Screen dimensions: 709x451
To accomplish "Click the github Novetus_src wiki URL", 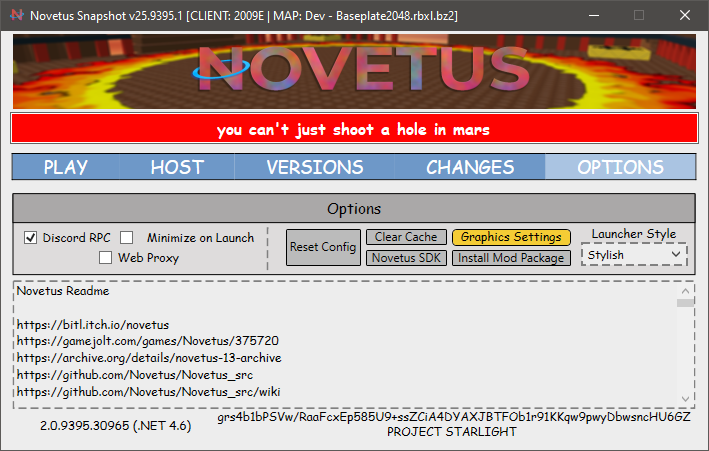I will [148, 392].
